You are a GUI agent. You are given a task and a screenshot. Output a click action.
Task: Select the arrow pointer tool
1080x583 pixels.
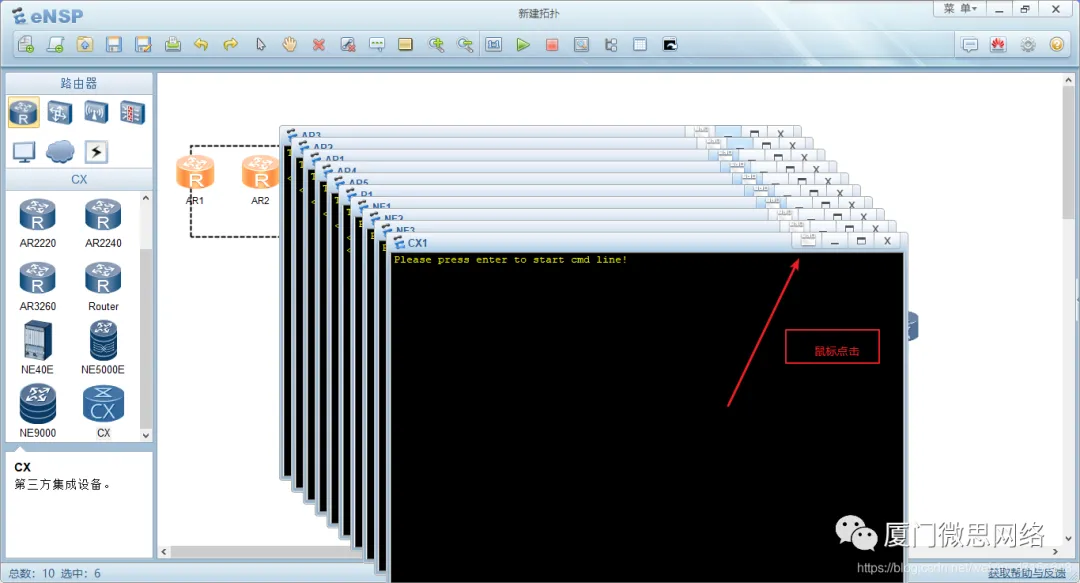click(x=260, y=45)
